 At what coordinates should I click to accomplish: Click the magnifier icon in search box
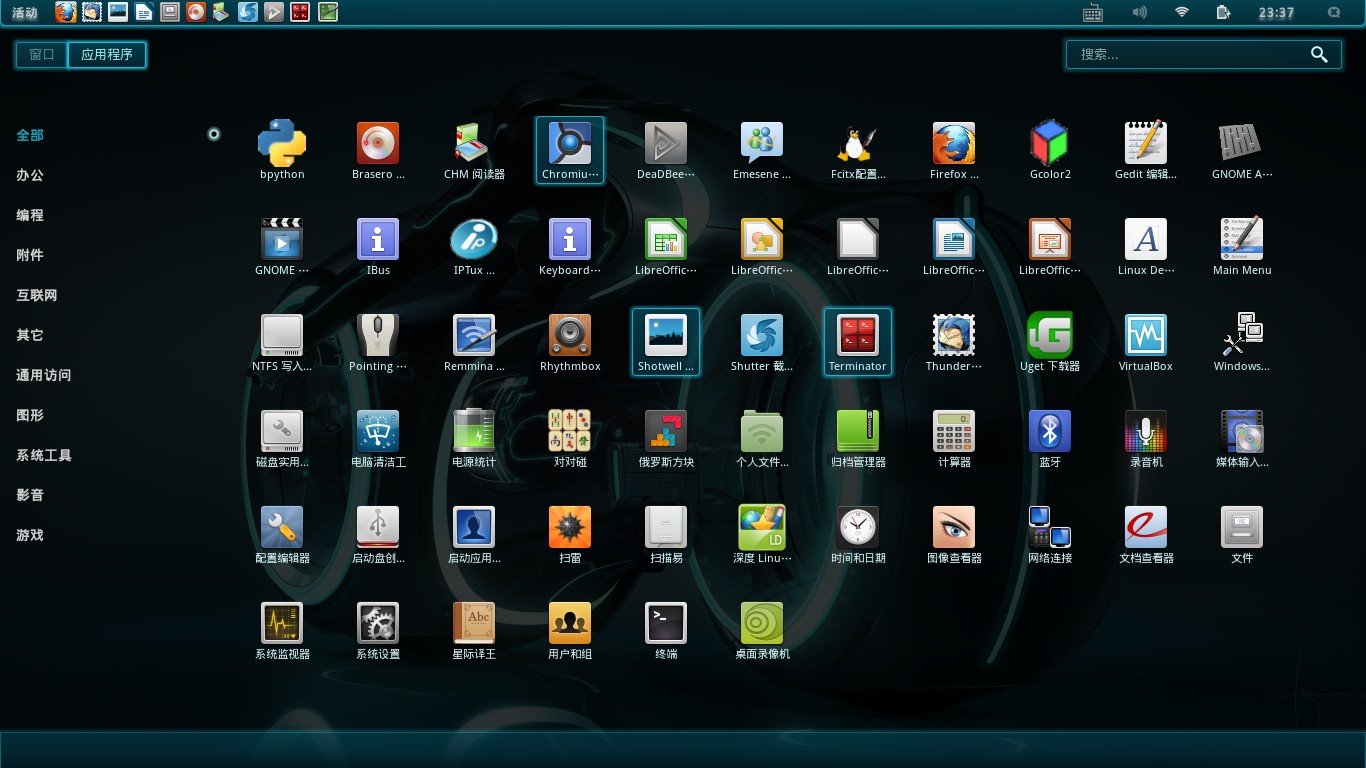(x=1319, y=55)
